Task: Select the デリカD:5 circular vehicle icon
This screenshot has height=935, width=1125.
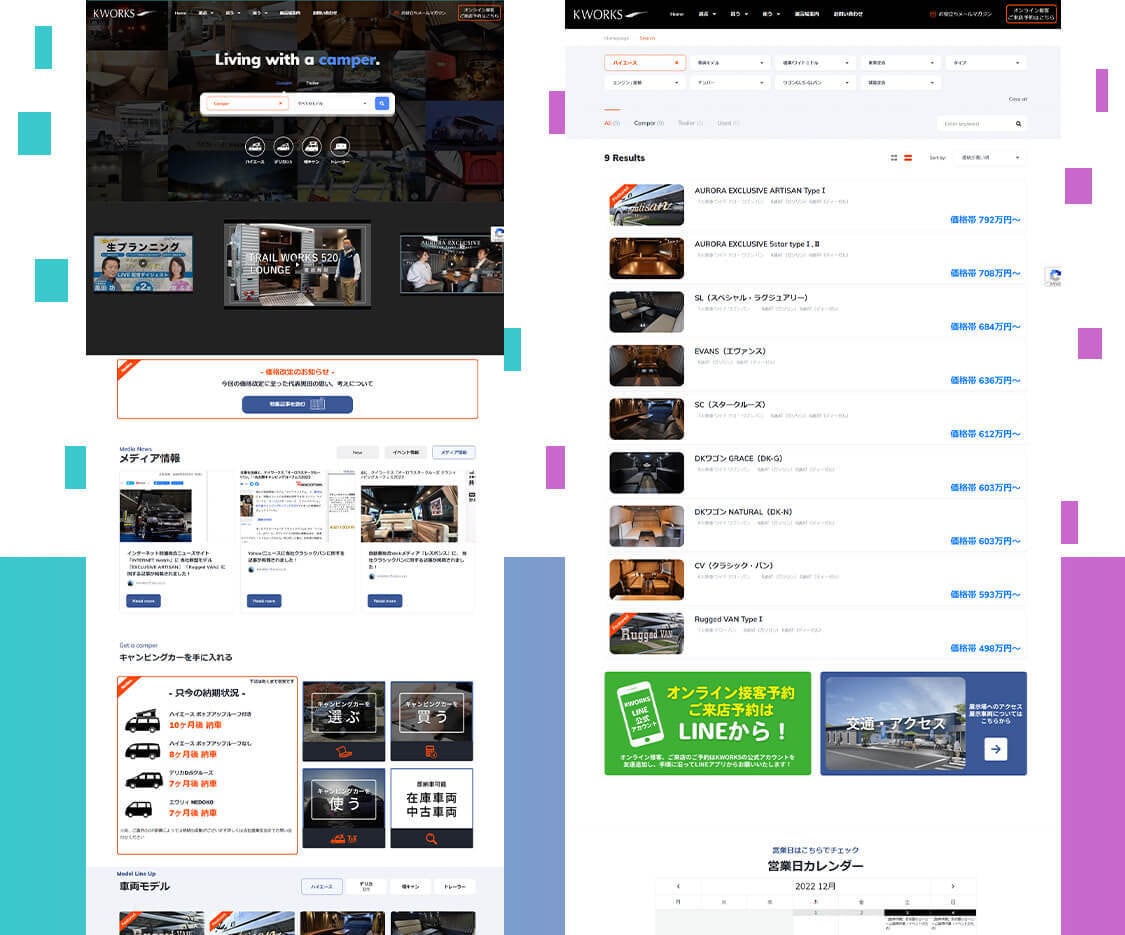Action: (283, 147)
